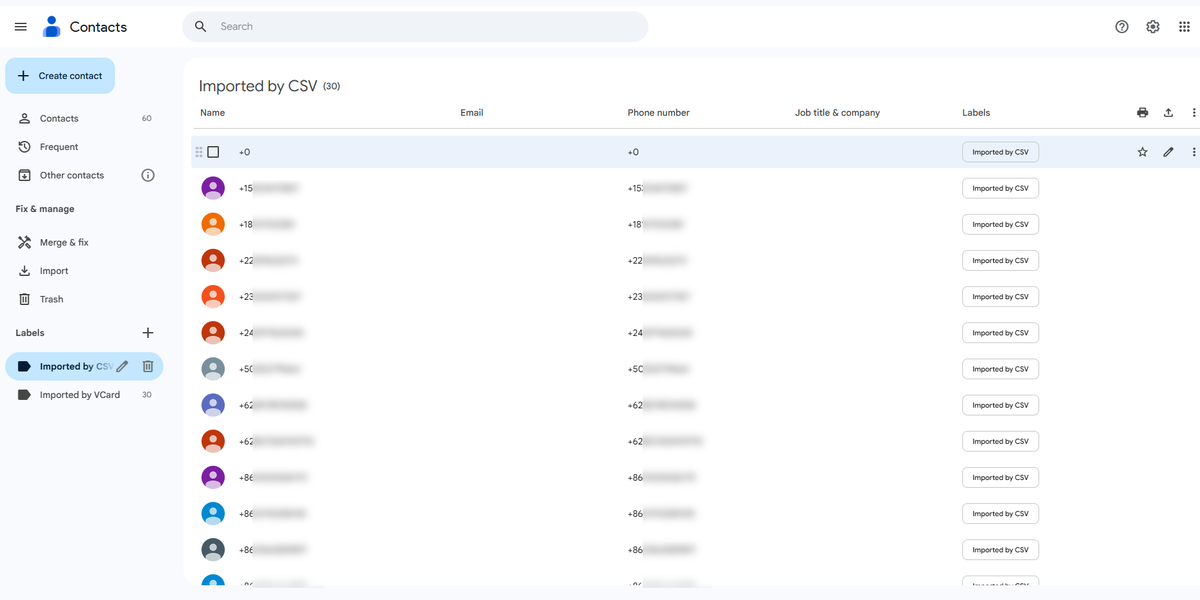Open Frequent contacts

pyautogui.click(x=84, y=147)
